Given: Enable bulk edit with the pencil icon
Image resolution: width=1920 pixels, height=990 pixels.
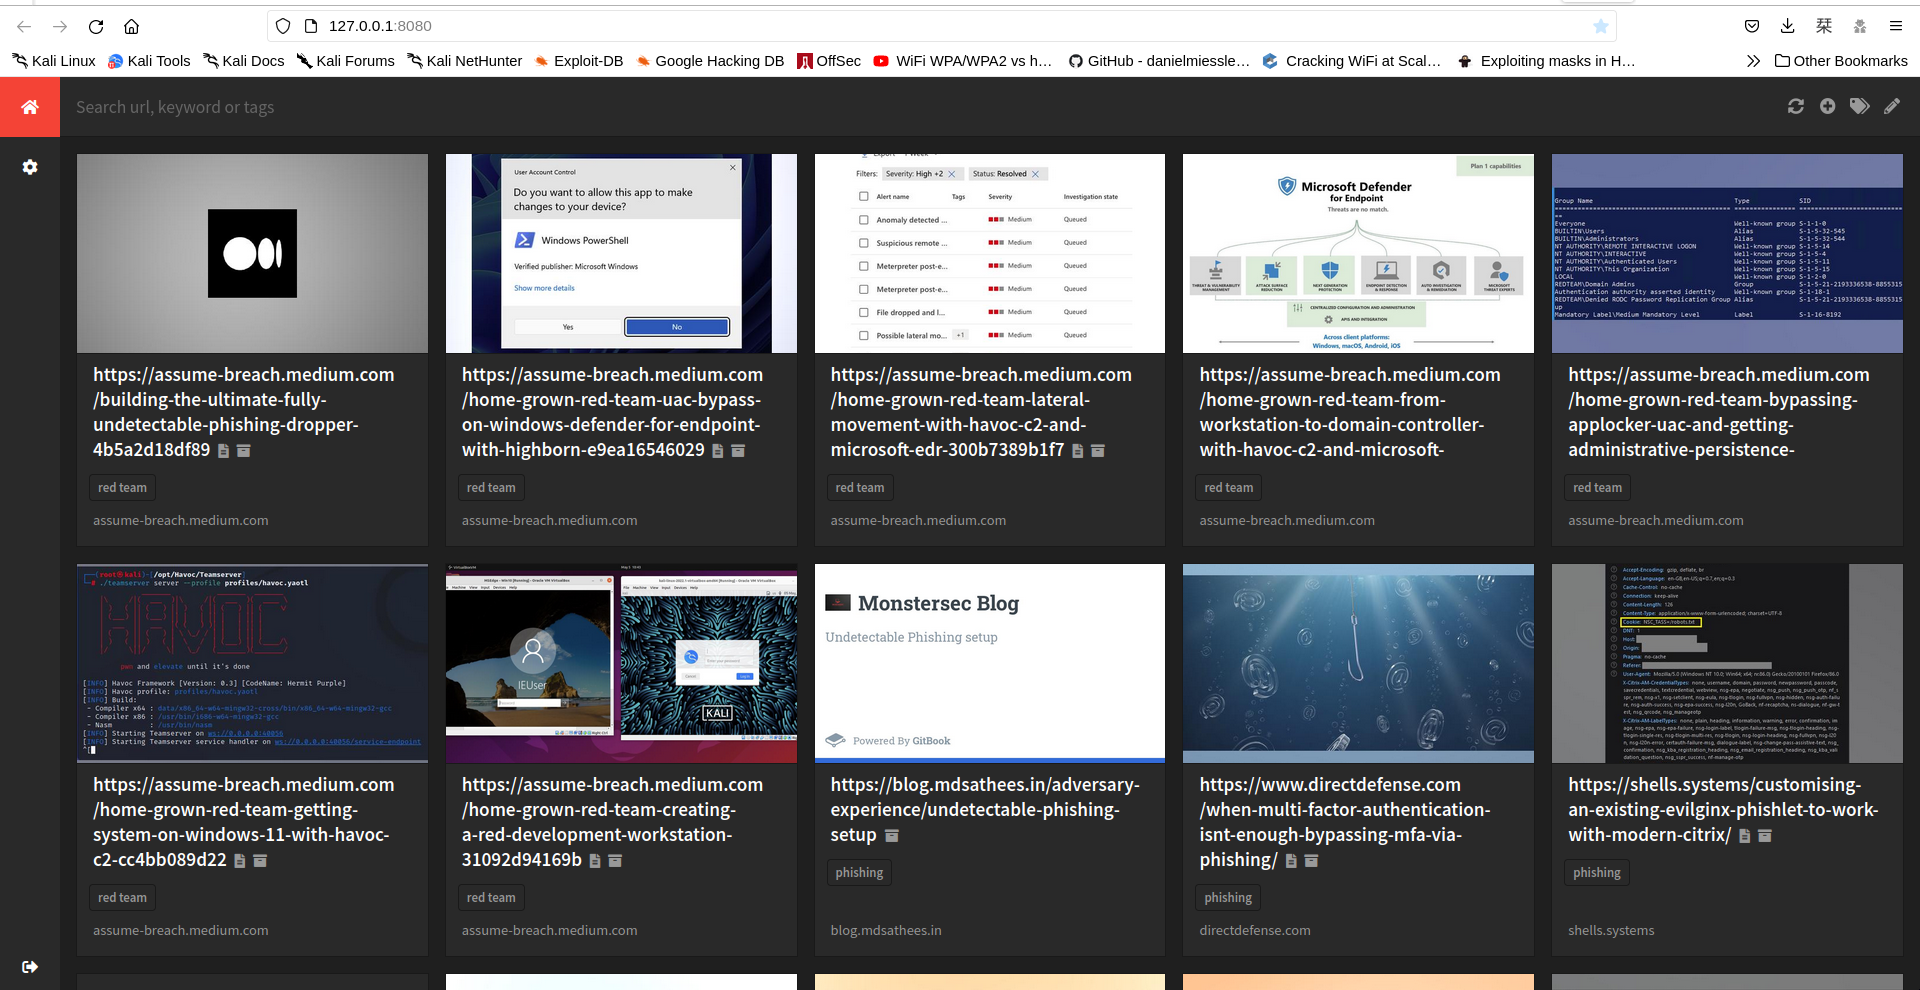Looking at the screenshot, I should click(x=1893, y=106).
